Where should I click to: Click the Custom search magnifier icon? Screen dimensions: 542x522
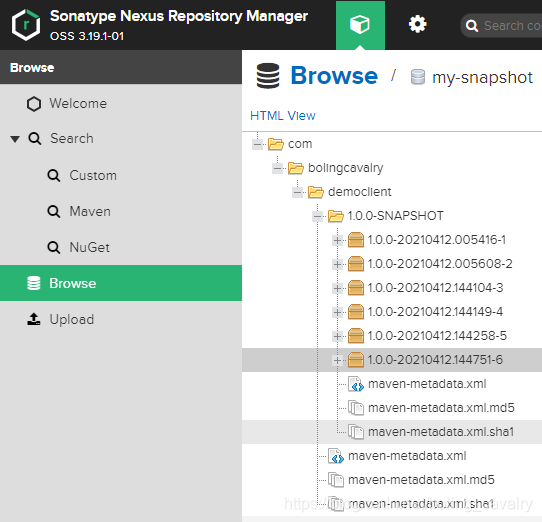[x=54, y=176]
